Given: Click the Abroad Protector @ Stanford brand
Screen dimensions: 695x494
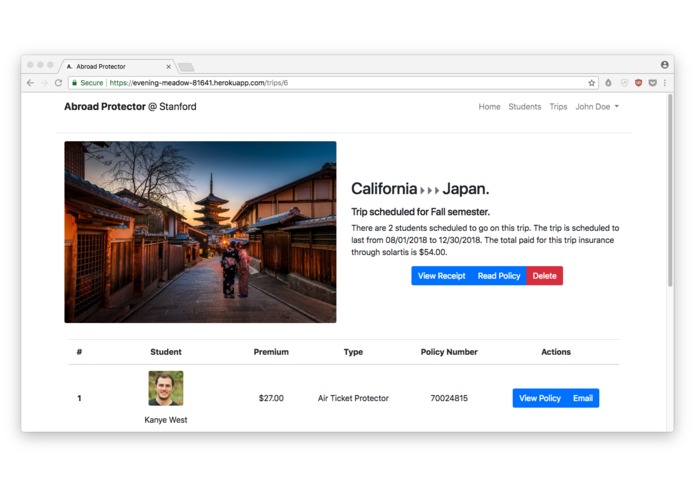Looking at the screenshot, I should 130,107.
